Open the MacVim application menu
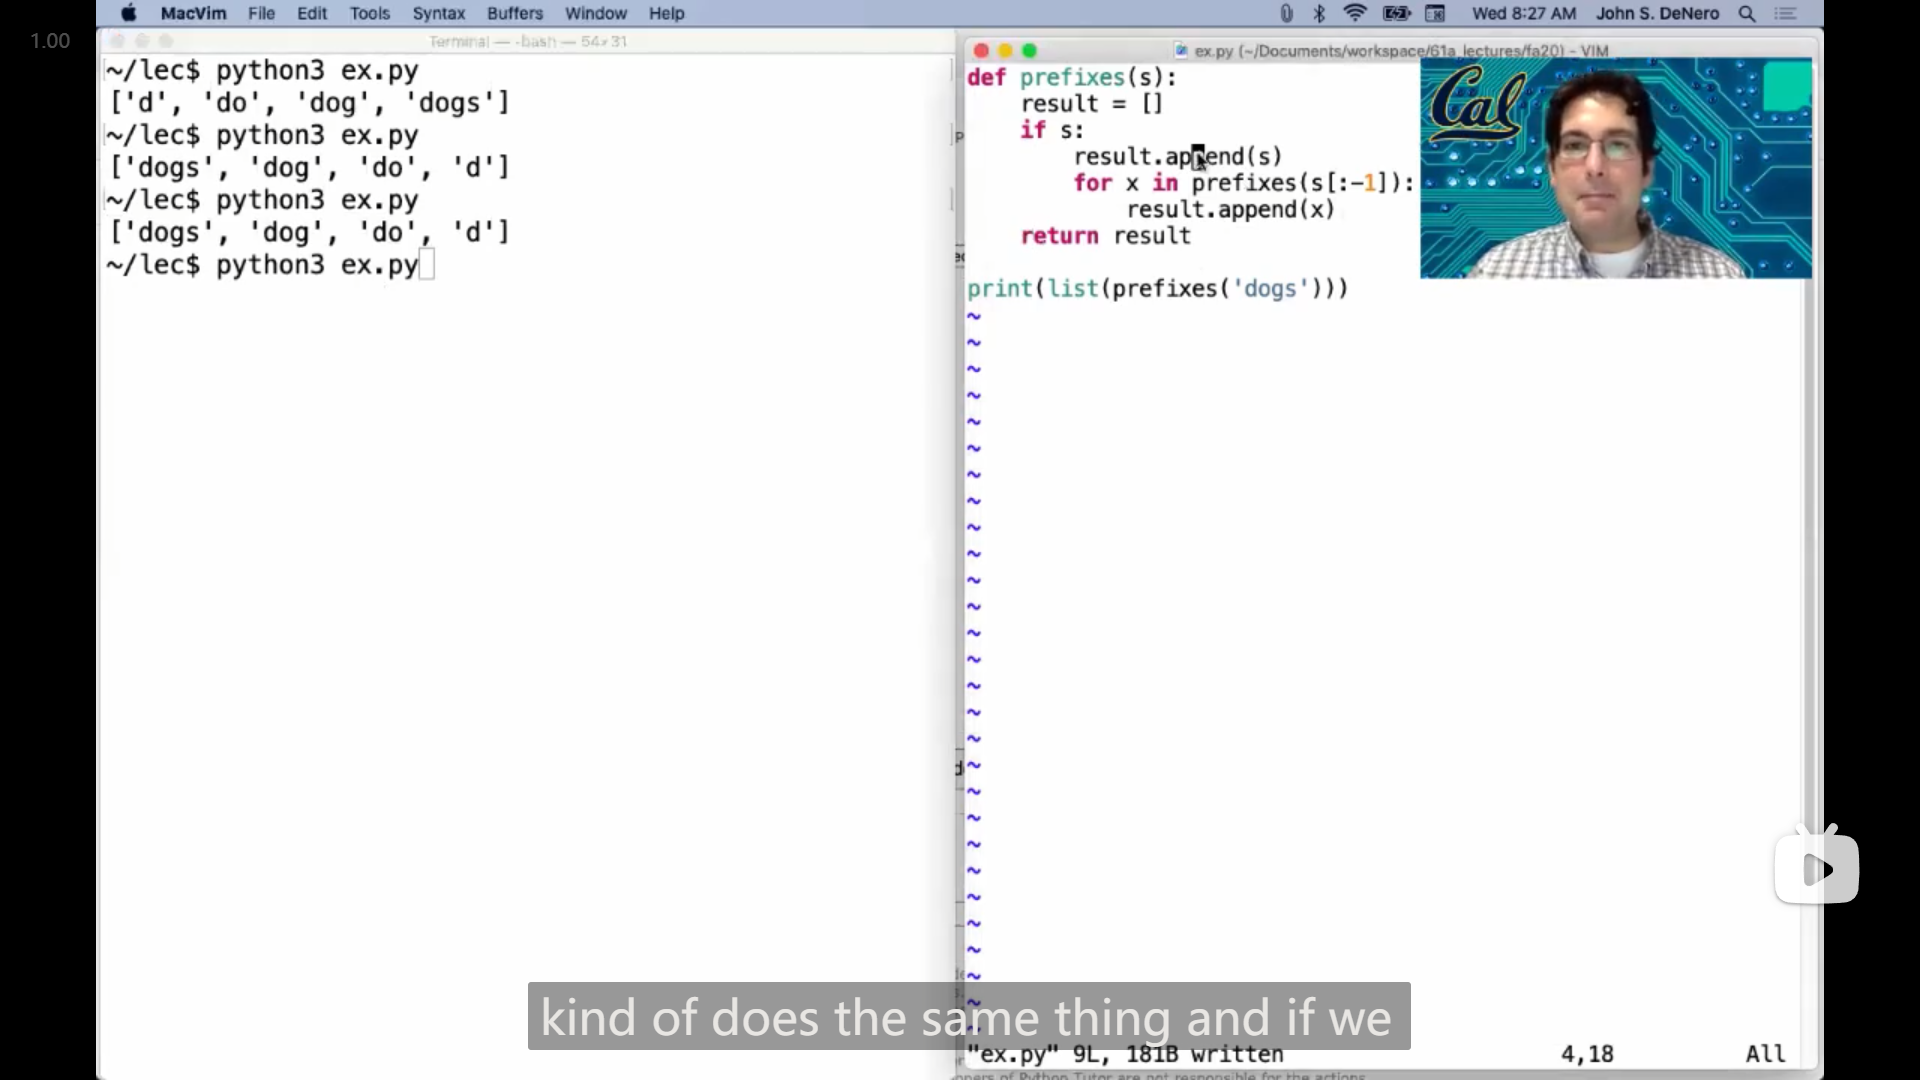Screen dimensions: 1920x1080 click(x=193, y=14)
